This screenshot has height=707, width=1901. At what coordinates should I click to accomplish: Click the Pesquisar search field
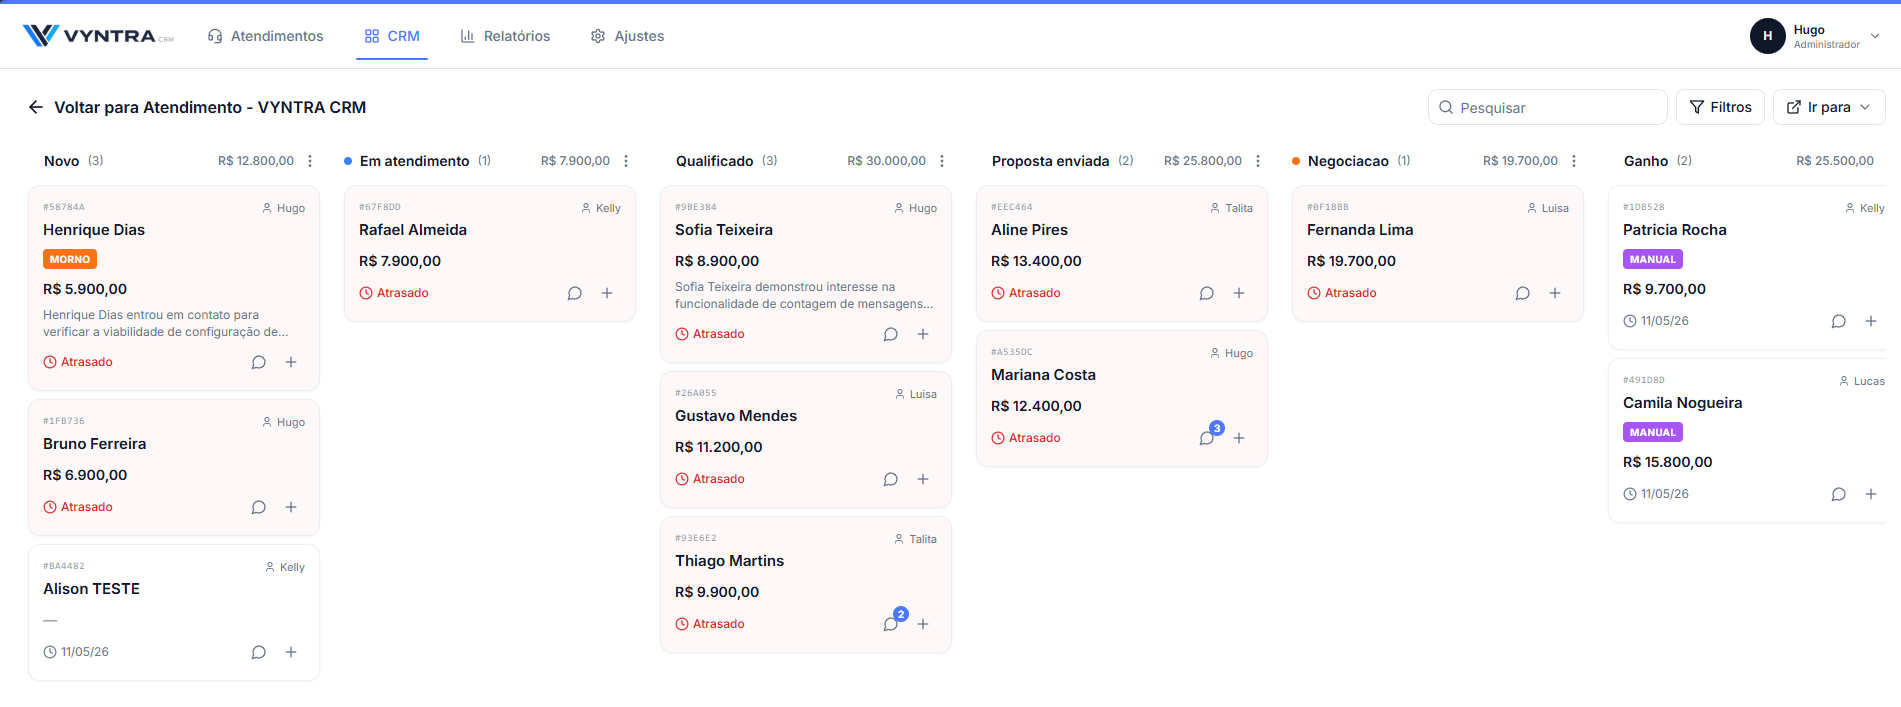click(1547, 107)
